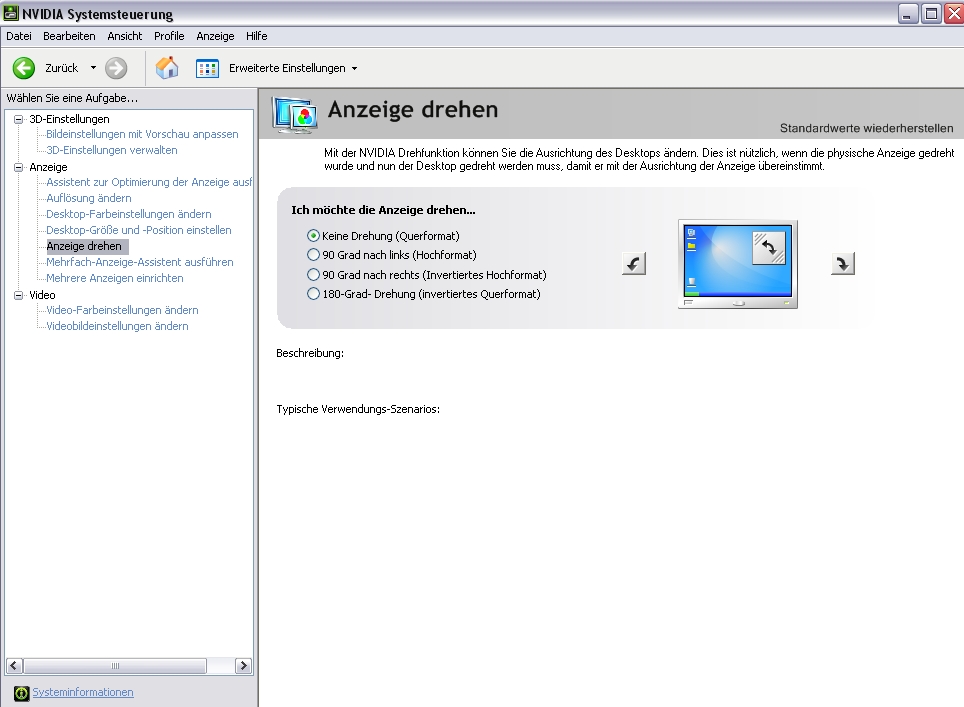The height and width of the screenshot is (707, 964).
Task: Open the Datei menu
Action: [x=19, y=36]
